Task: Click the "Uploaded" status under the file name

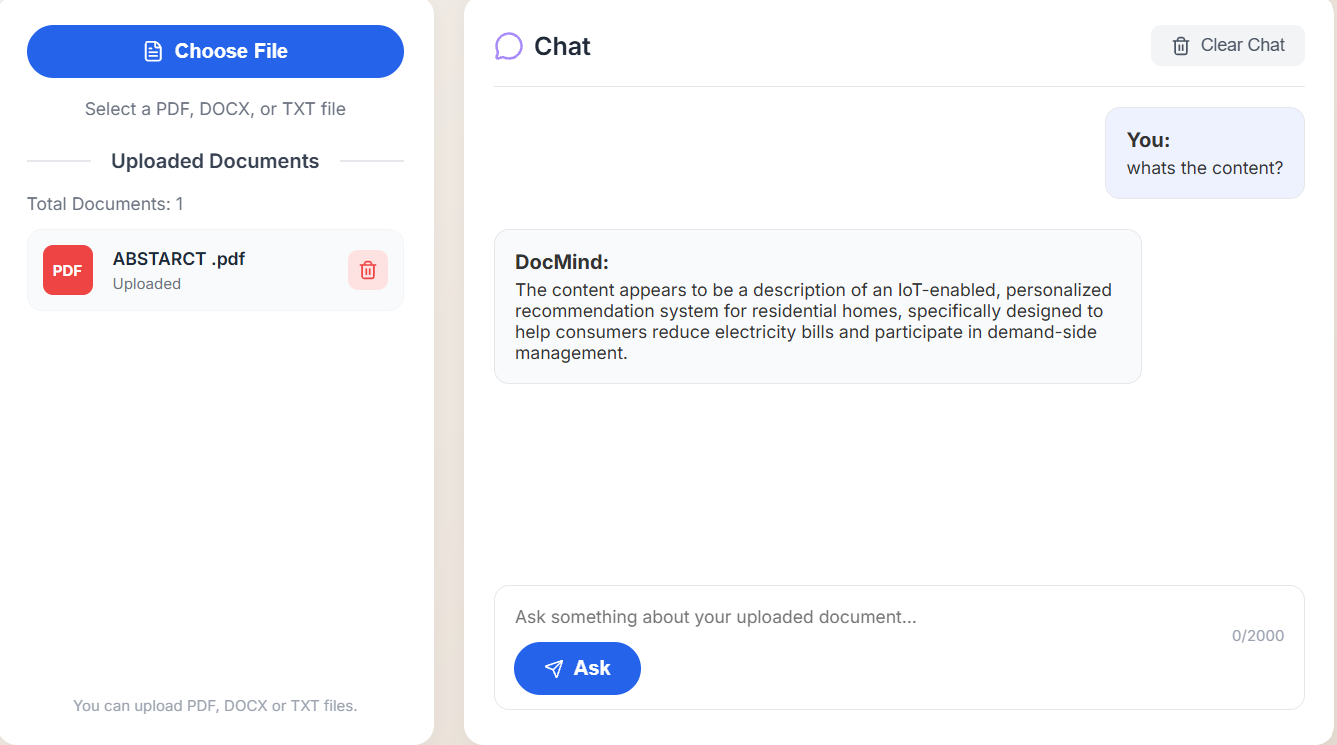Action: coord(147,284)
